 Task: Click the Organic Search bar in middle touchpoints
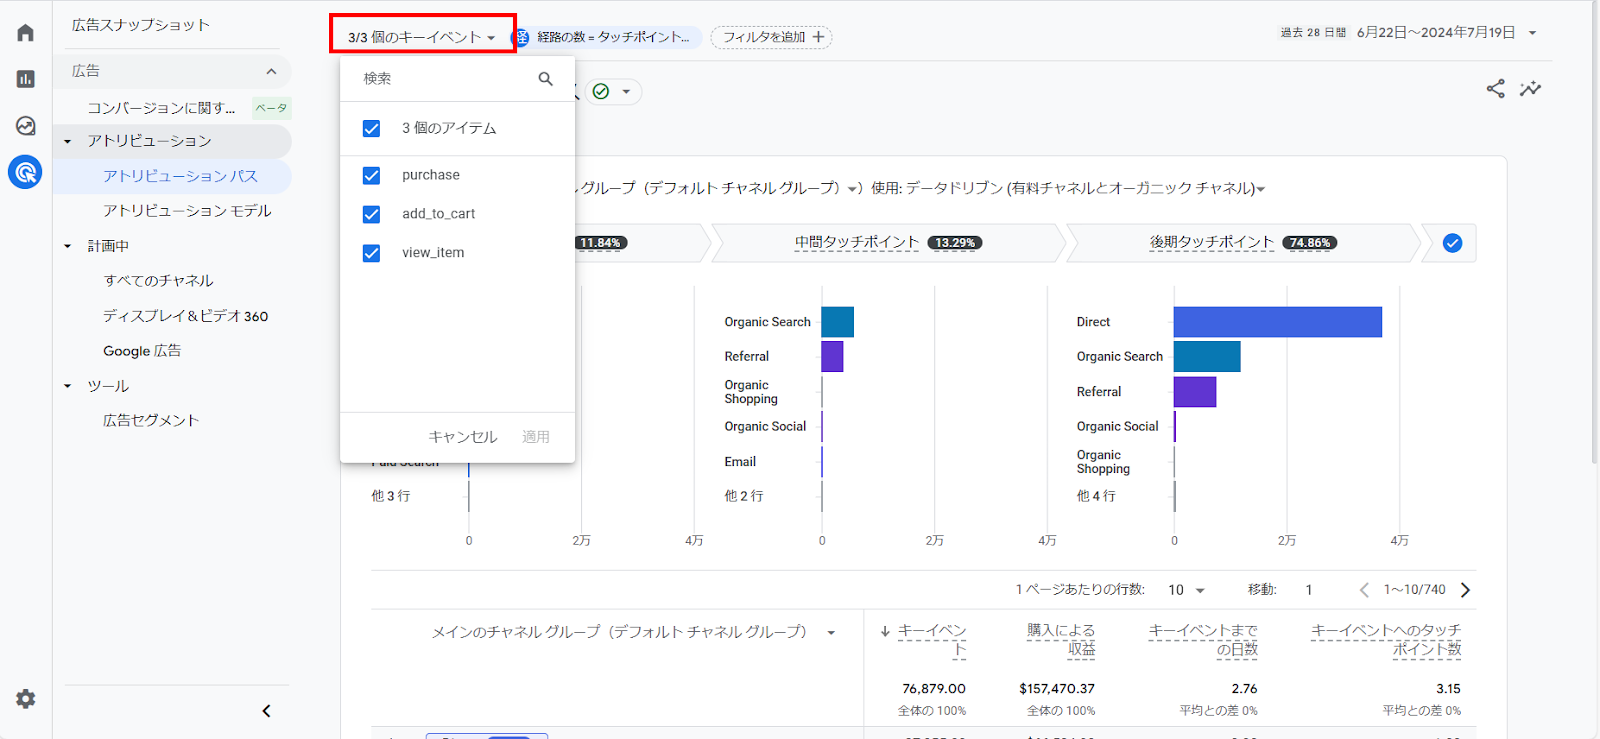838,322
